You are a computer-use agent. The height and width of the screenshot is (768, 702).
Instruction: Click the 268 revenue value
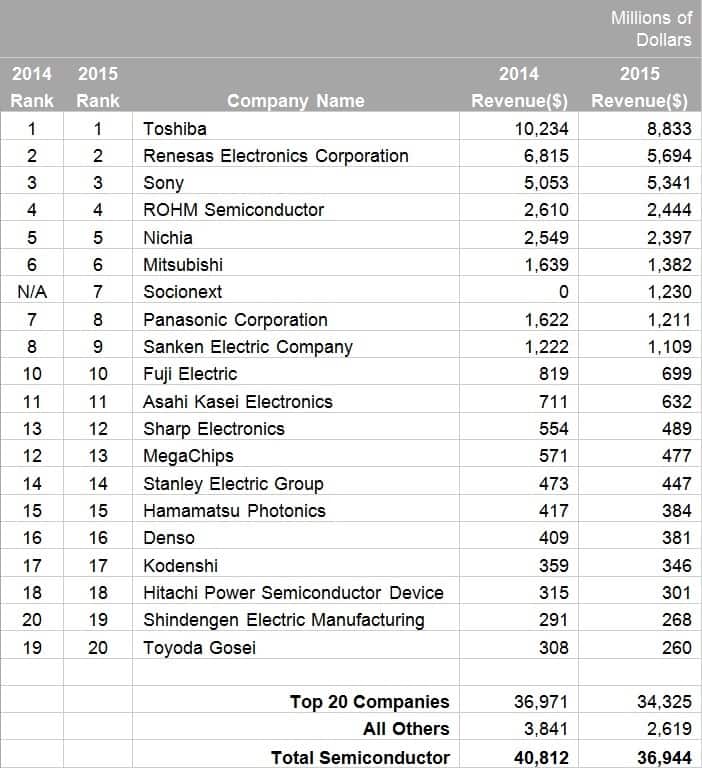(677, 619)
